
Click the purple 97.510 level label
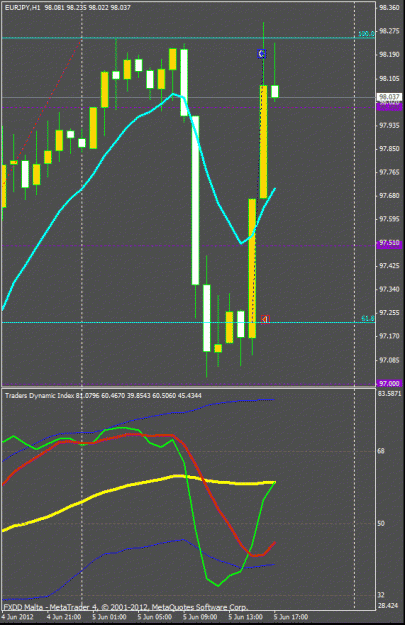pyautogui.click(x=389, y=243)
